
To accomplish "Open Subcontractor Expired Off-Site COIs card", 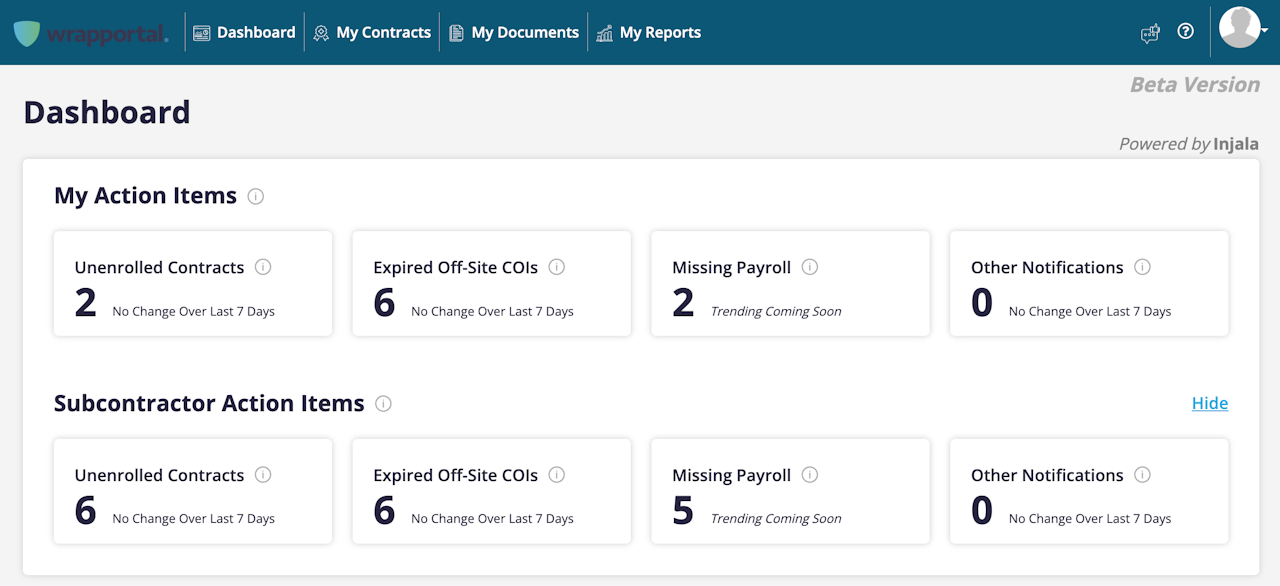I will (491, 492).
